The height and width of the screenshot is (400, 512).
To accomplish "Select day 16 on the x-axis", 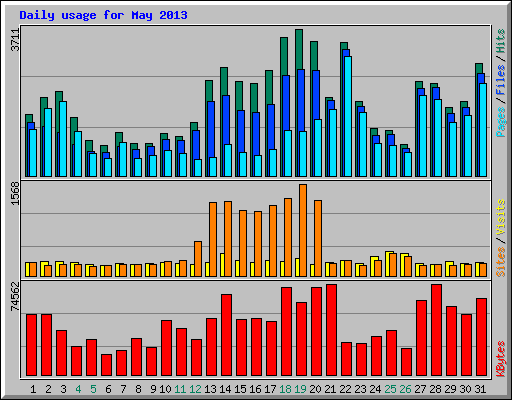I will point(255,389).
